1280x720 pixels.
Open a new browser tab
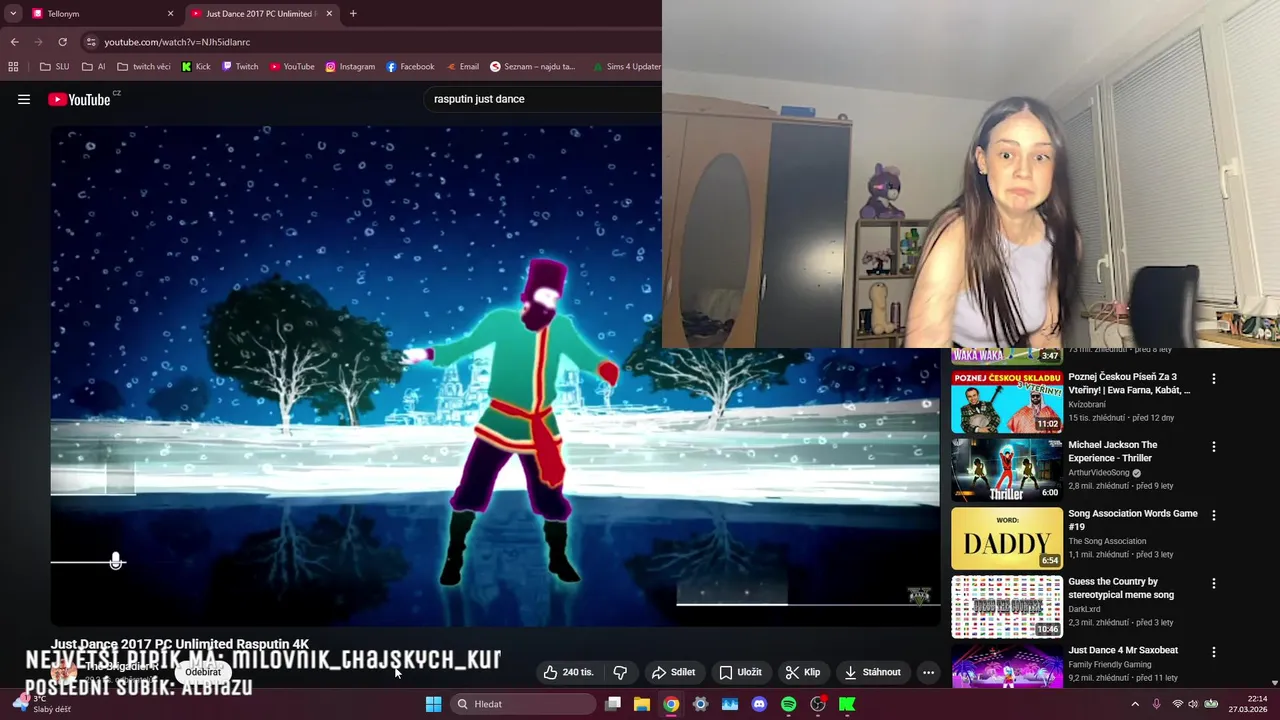point(353,14)
